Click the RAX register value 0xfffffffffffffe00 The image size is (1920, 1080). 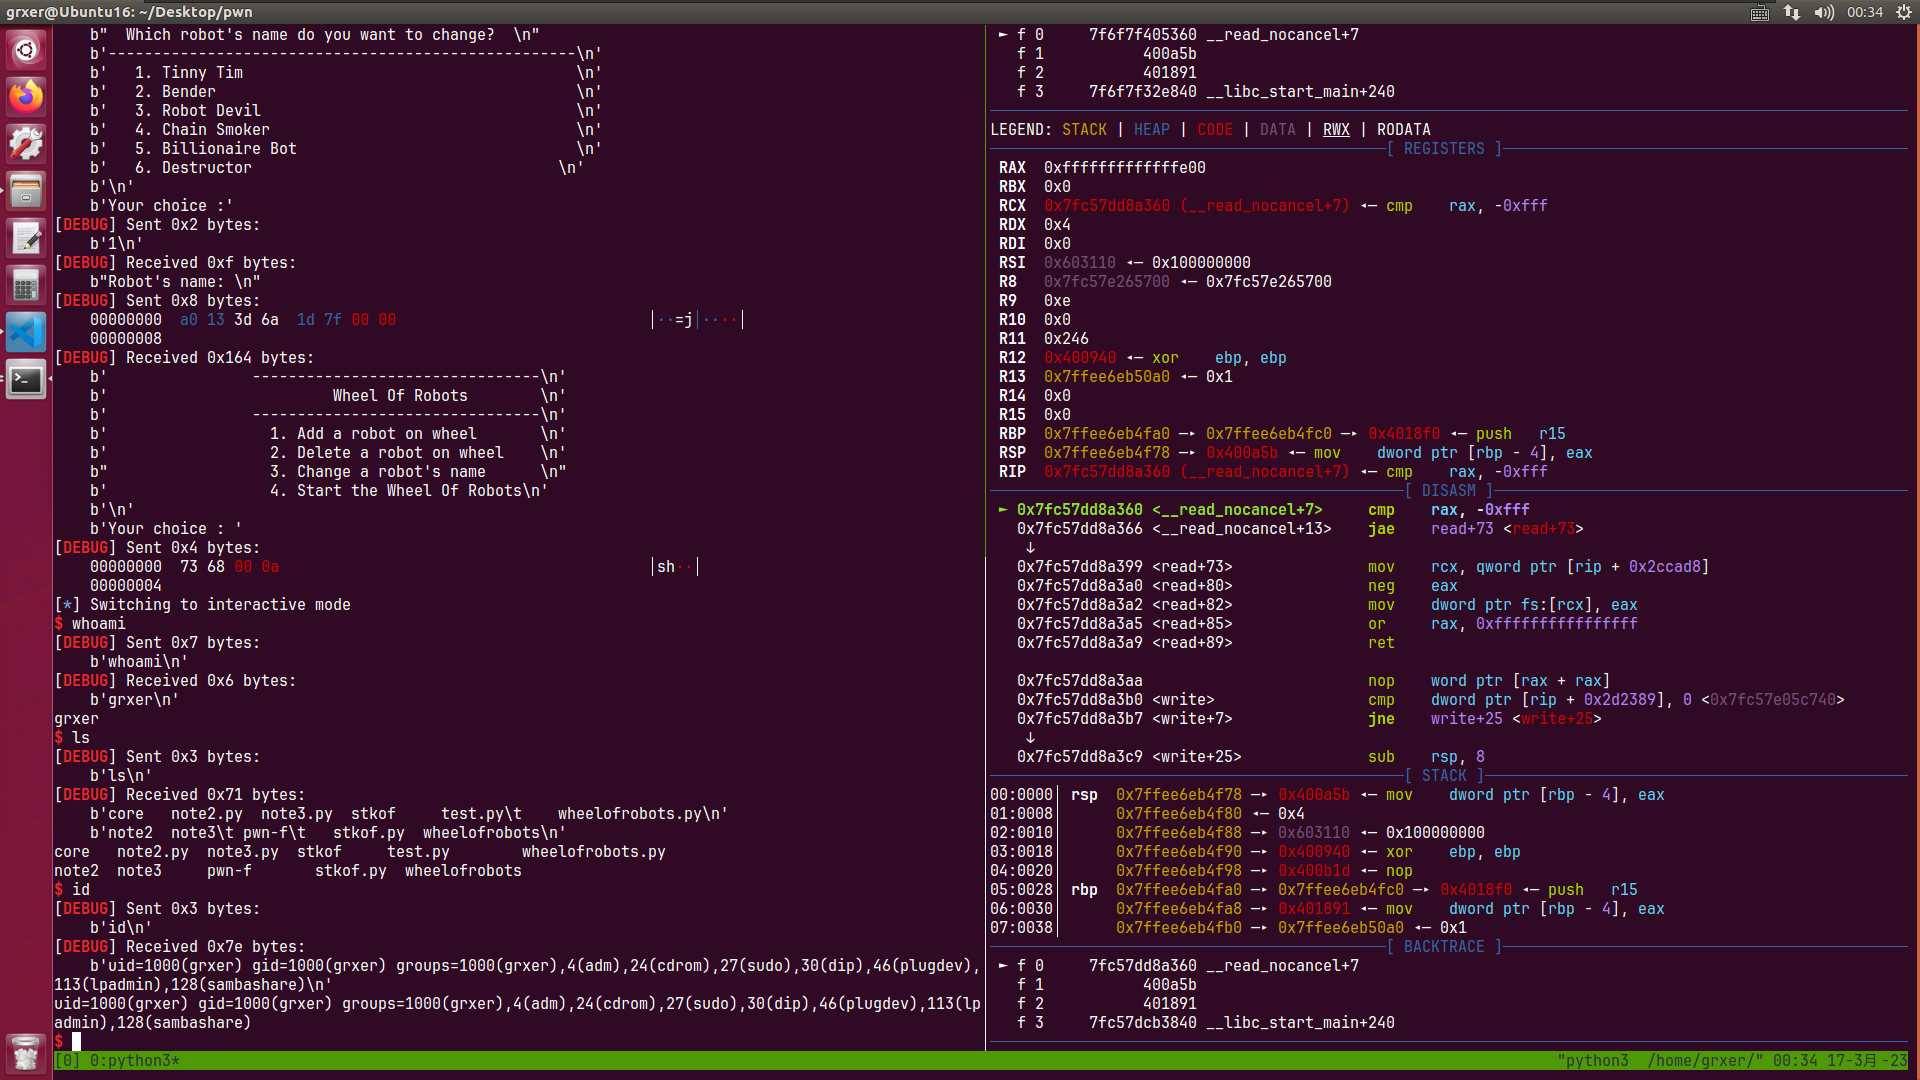1124,167
